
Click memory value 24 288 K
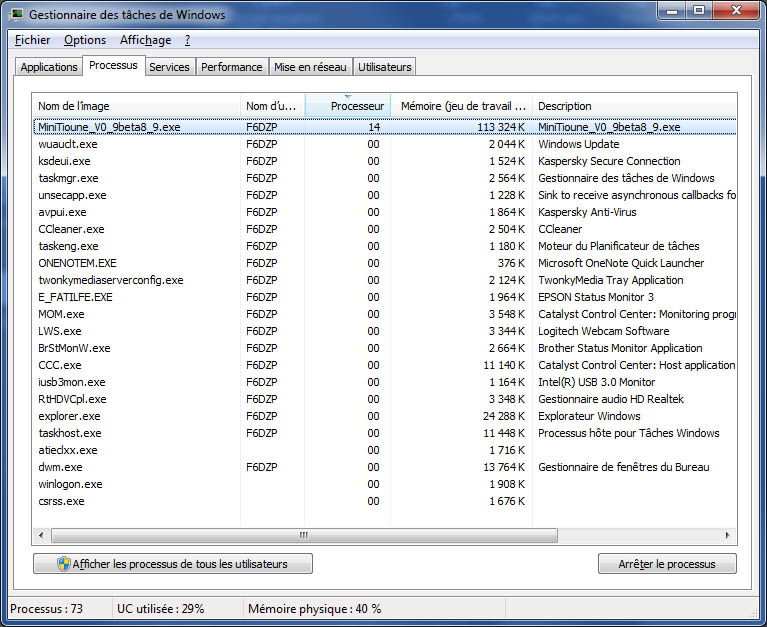(504, 416)
